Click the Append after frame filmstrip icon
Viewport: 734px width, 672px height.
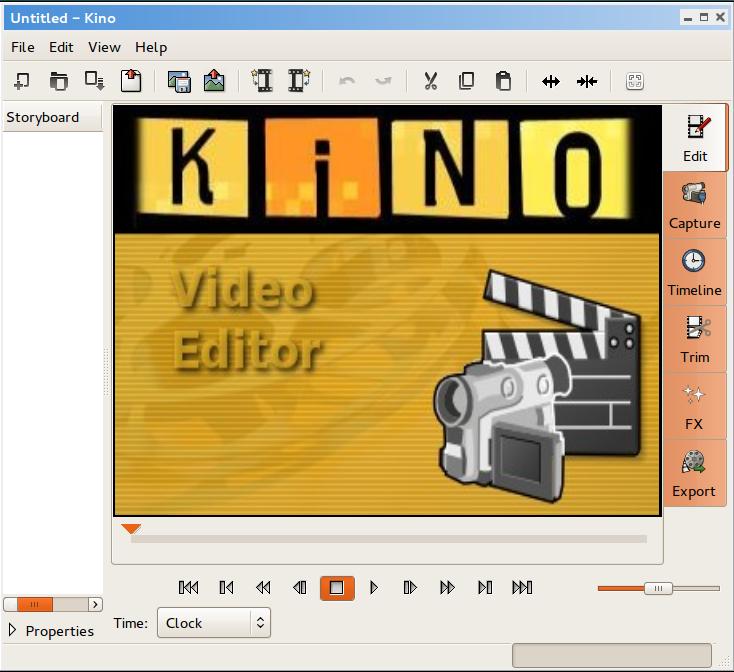tap(299, 80)
